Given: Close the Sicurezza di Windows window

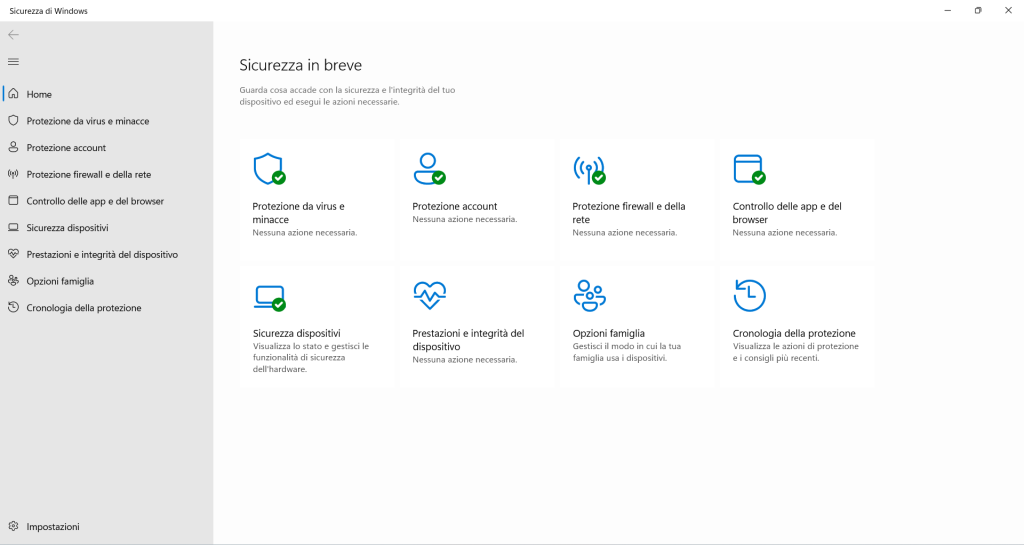Looking at the screenshot, I should 1008,10.
